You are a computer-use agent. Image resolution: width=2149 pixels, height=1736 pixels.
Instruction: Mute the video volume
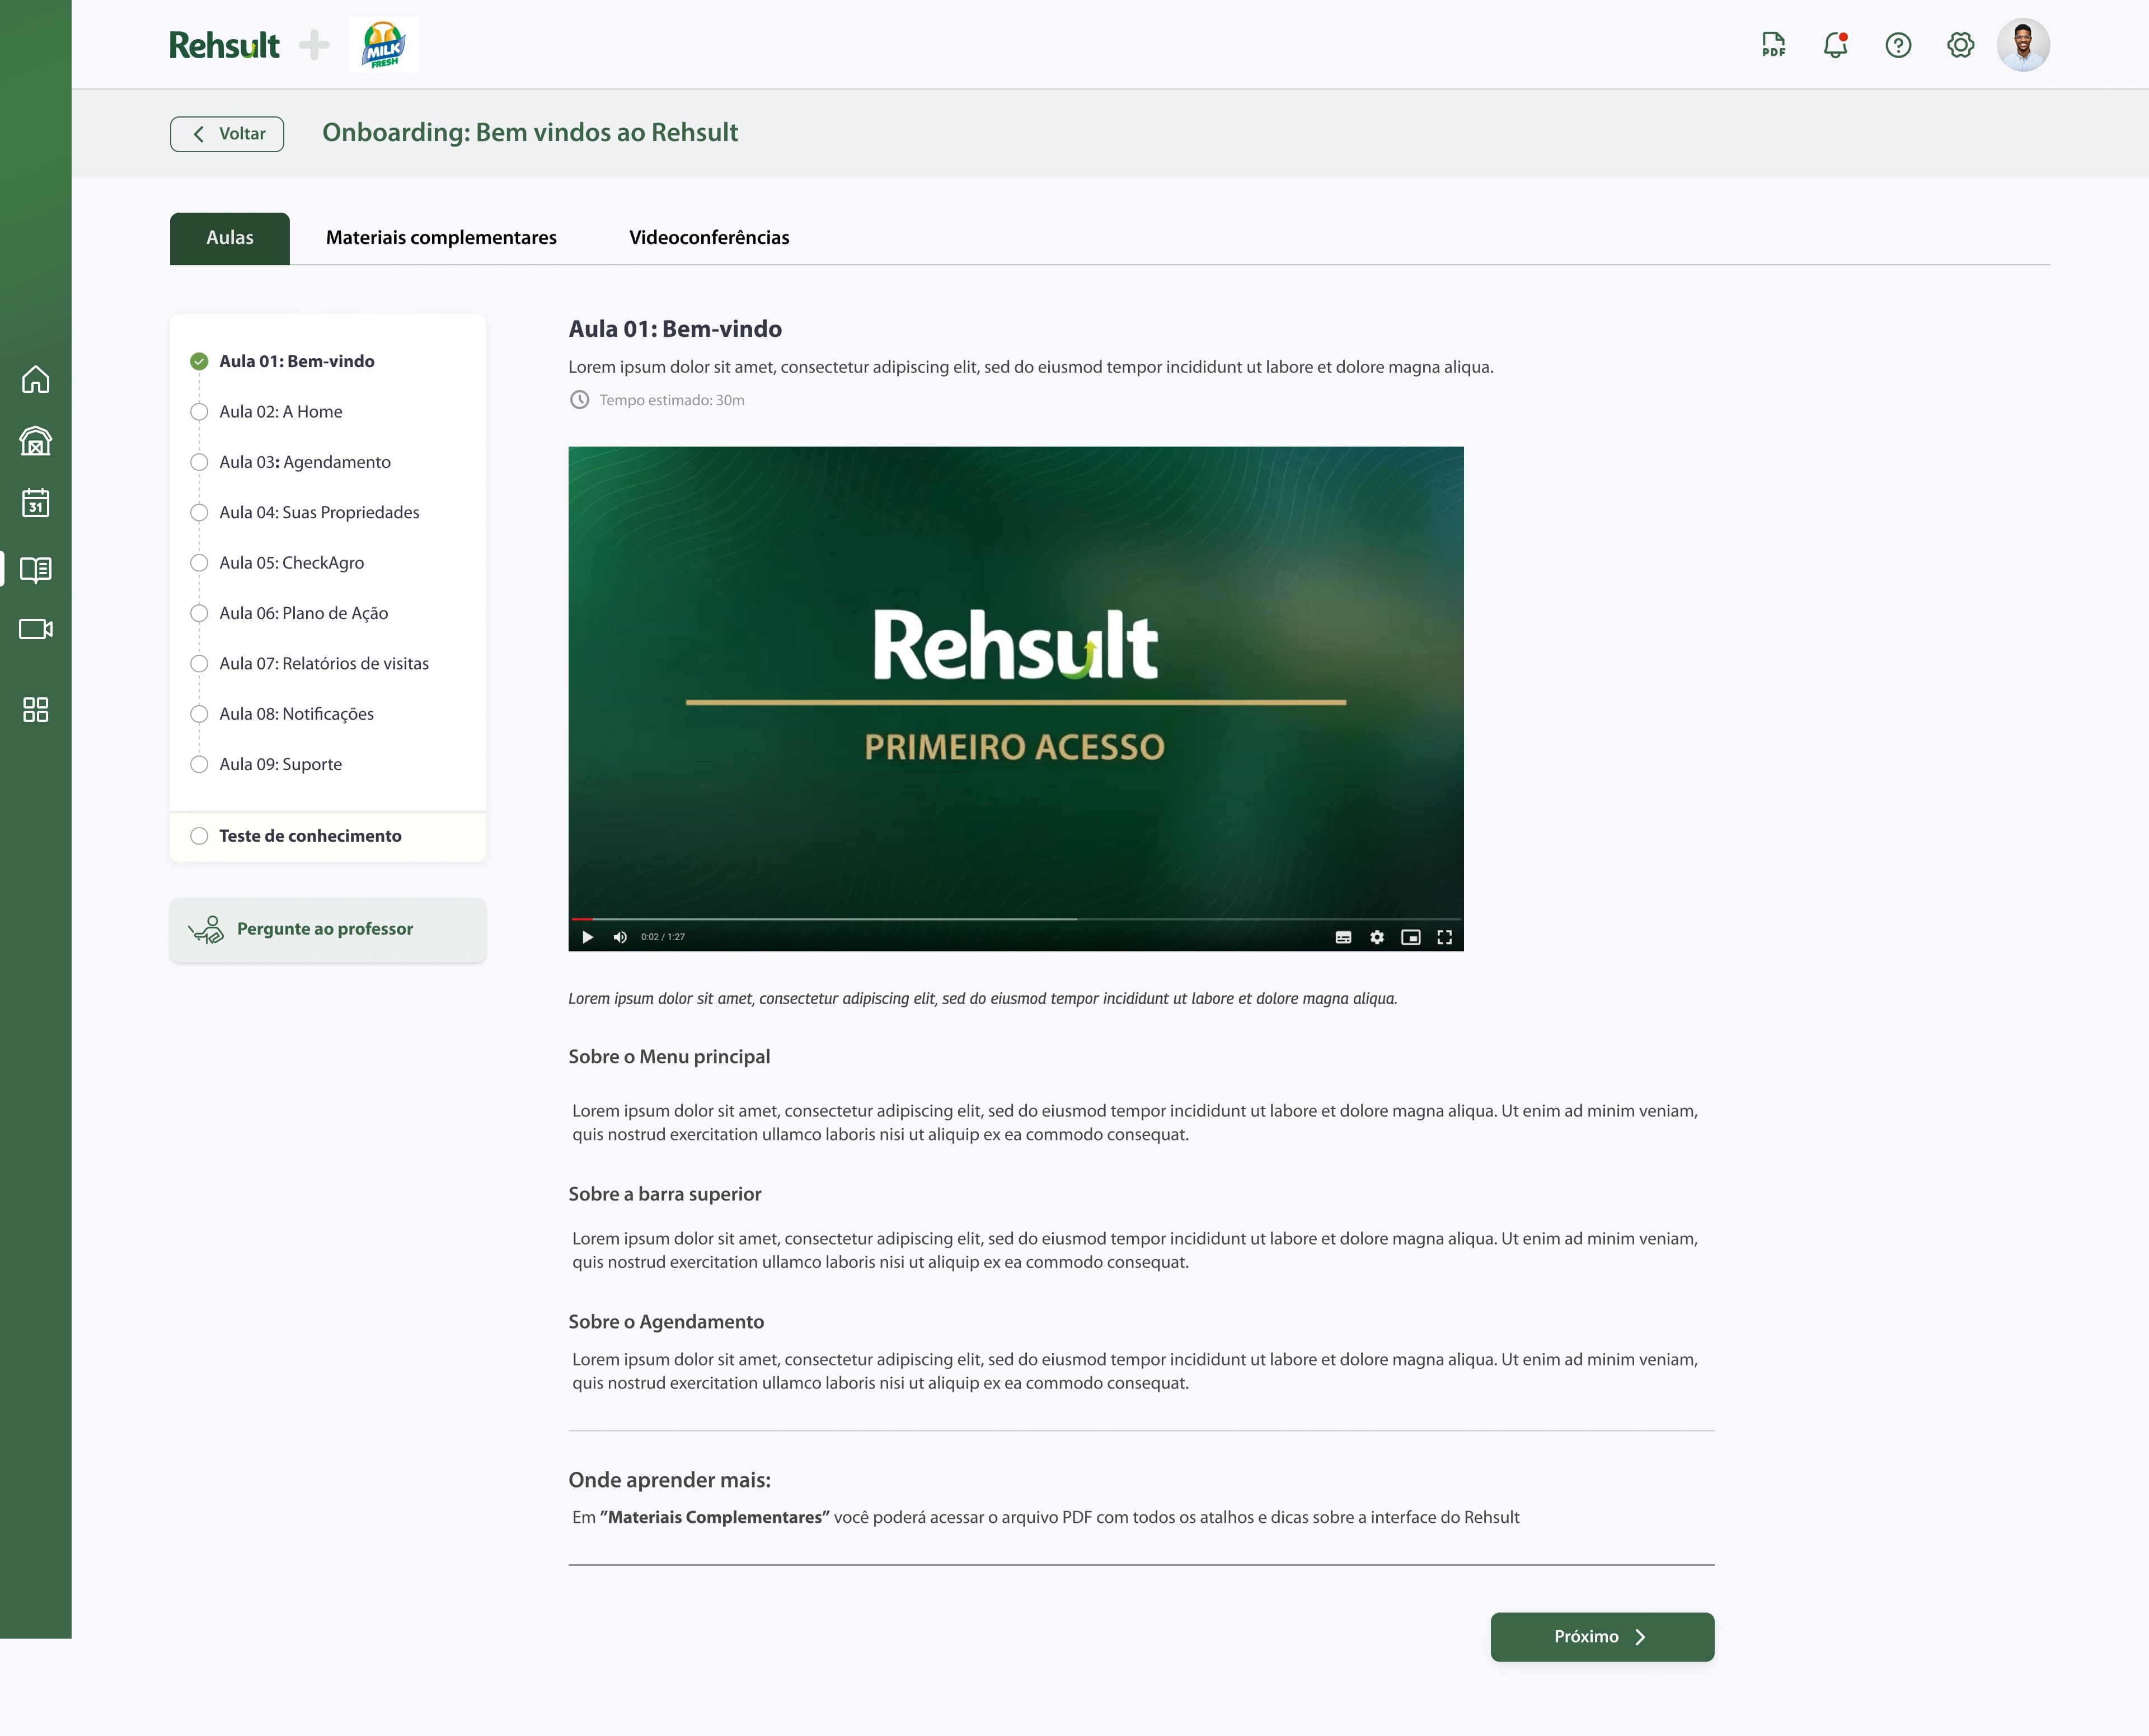pos(620,937)
